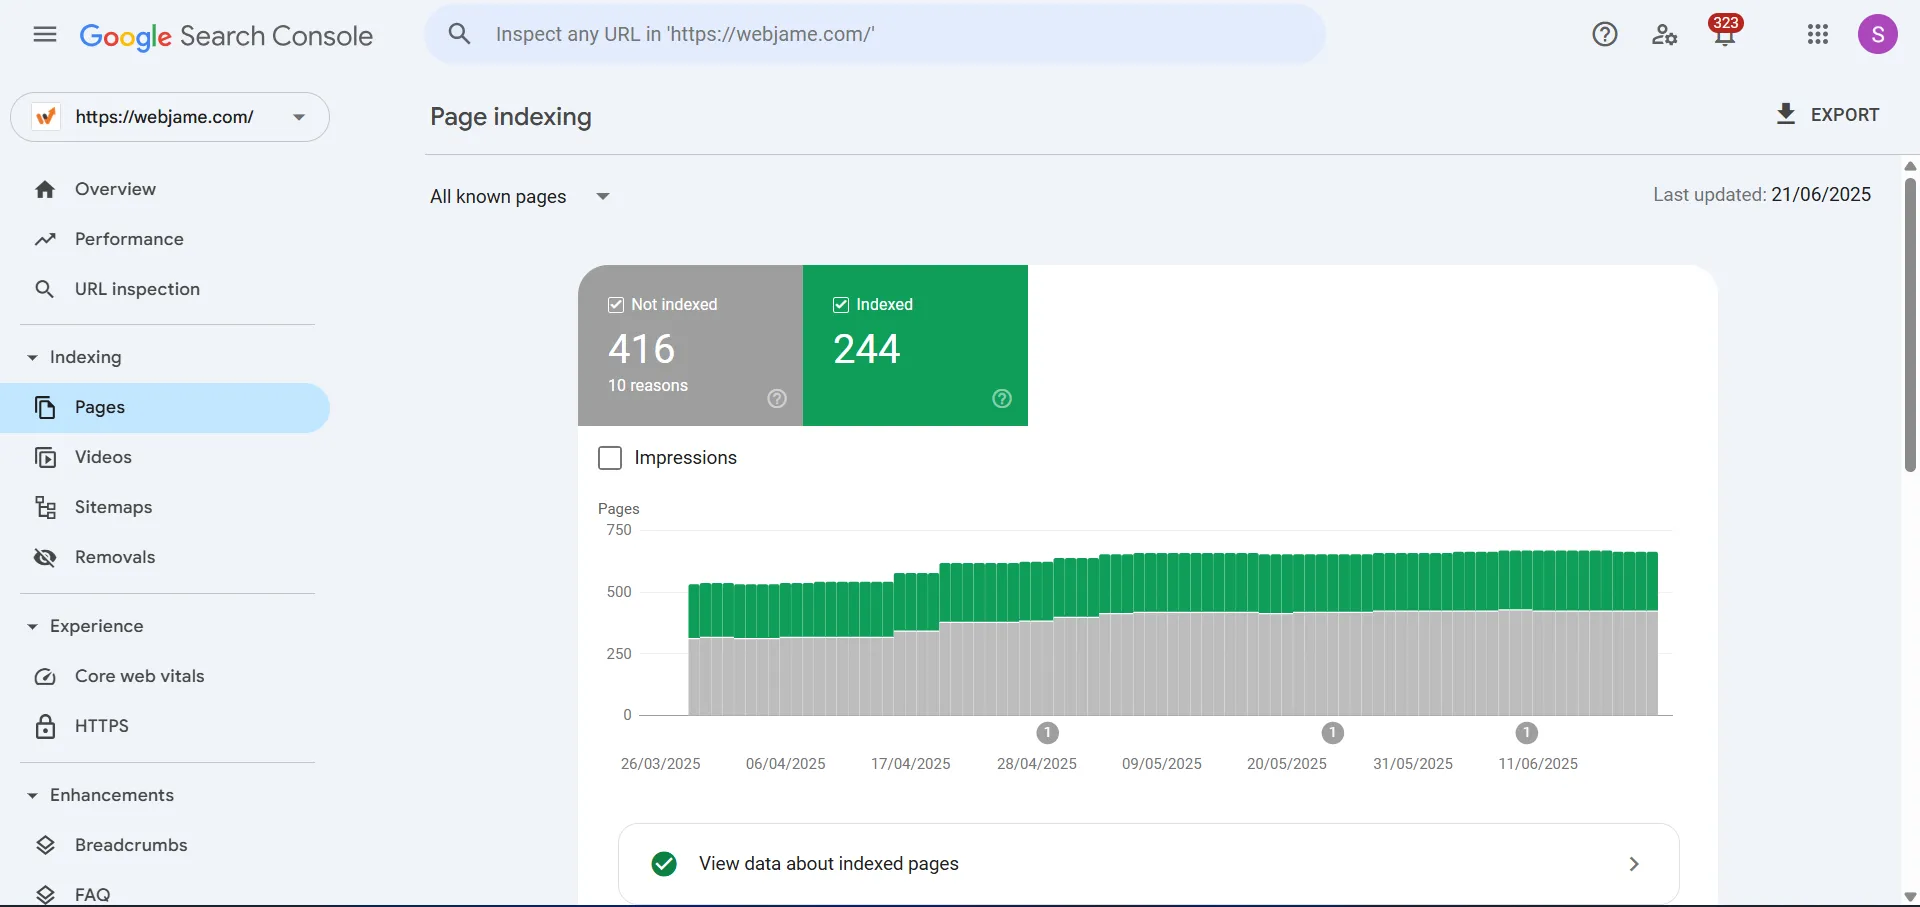Toggle the Indexed checkbox
Image resolution: width=1920 pixels, height=907 pixels.
pyautogui.click(x=841, y=305)
